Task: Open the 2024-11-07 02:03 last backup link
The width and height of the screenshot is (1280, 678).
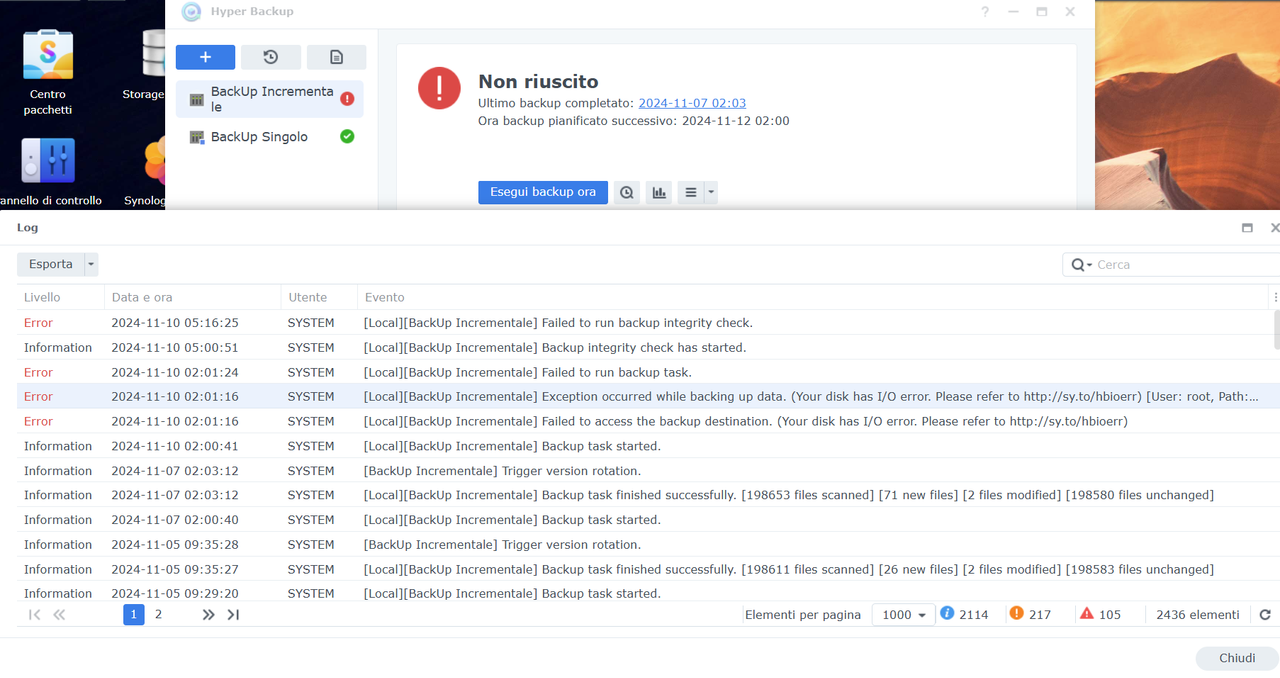Action: click(x=692, y=103)
